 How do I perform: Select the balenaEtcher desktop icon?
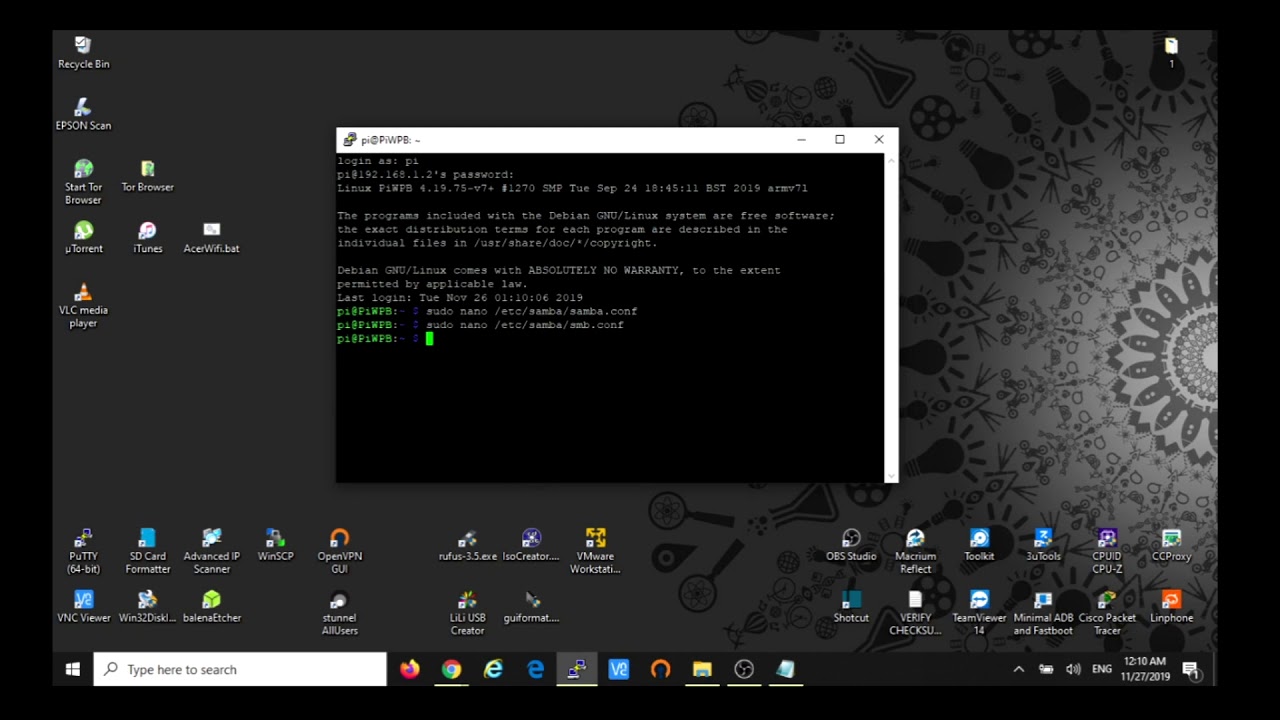(211, 607)
